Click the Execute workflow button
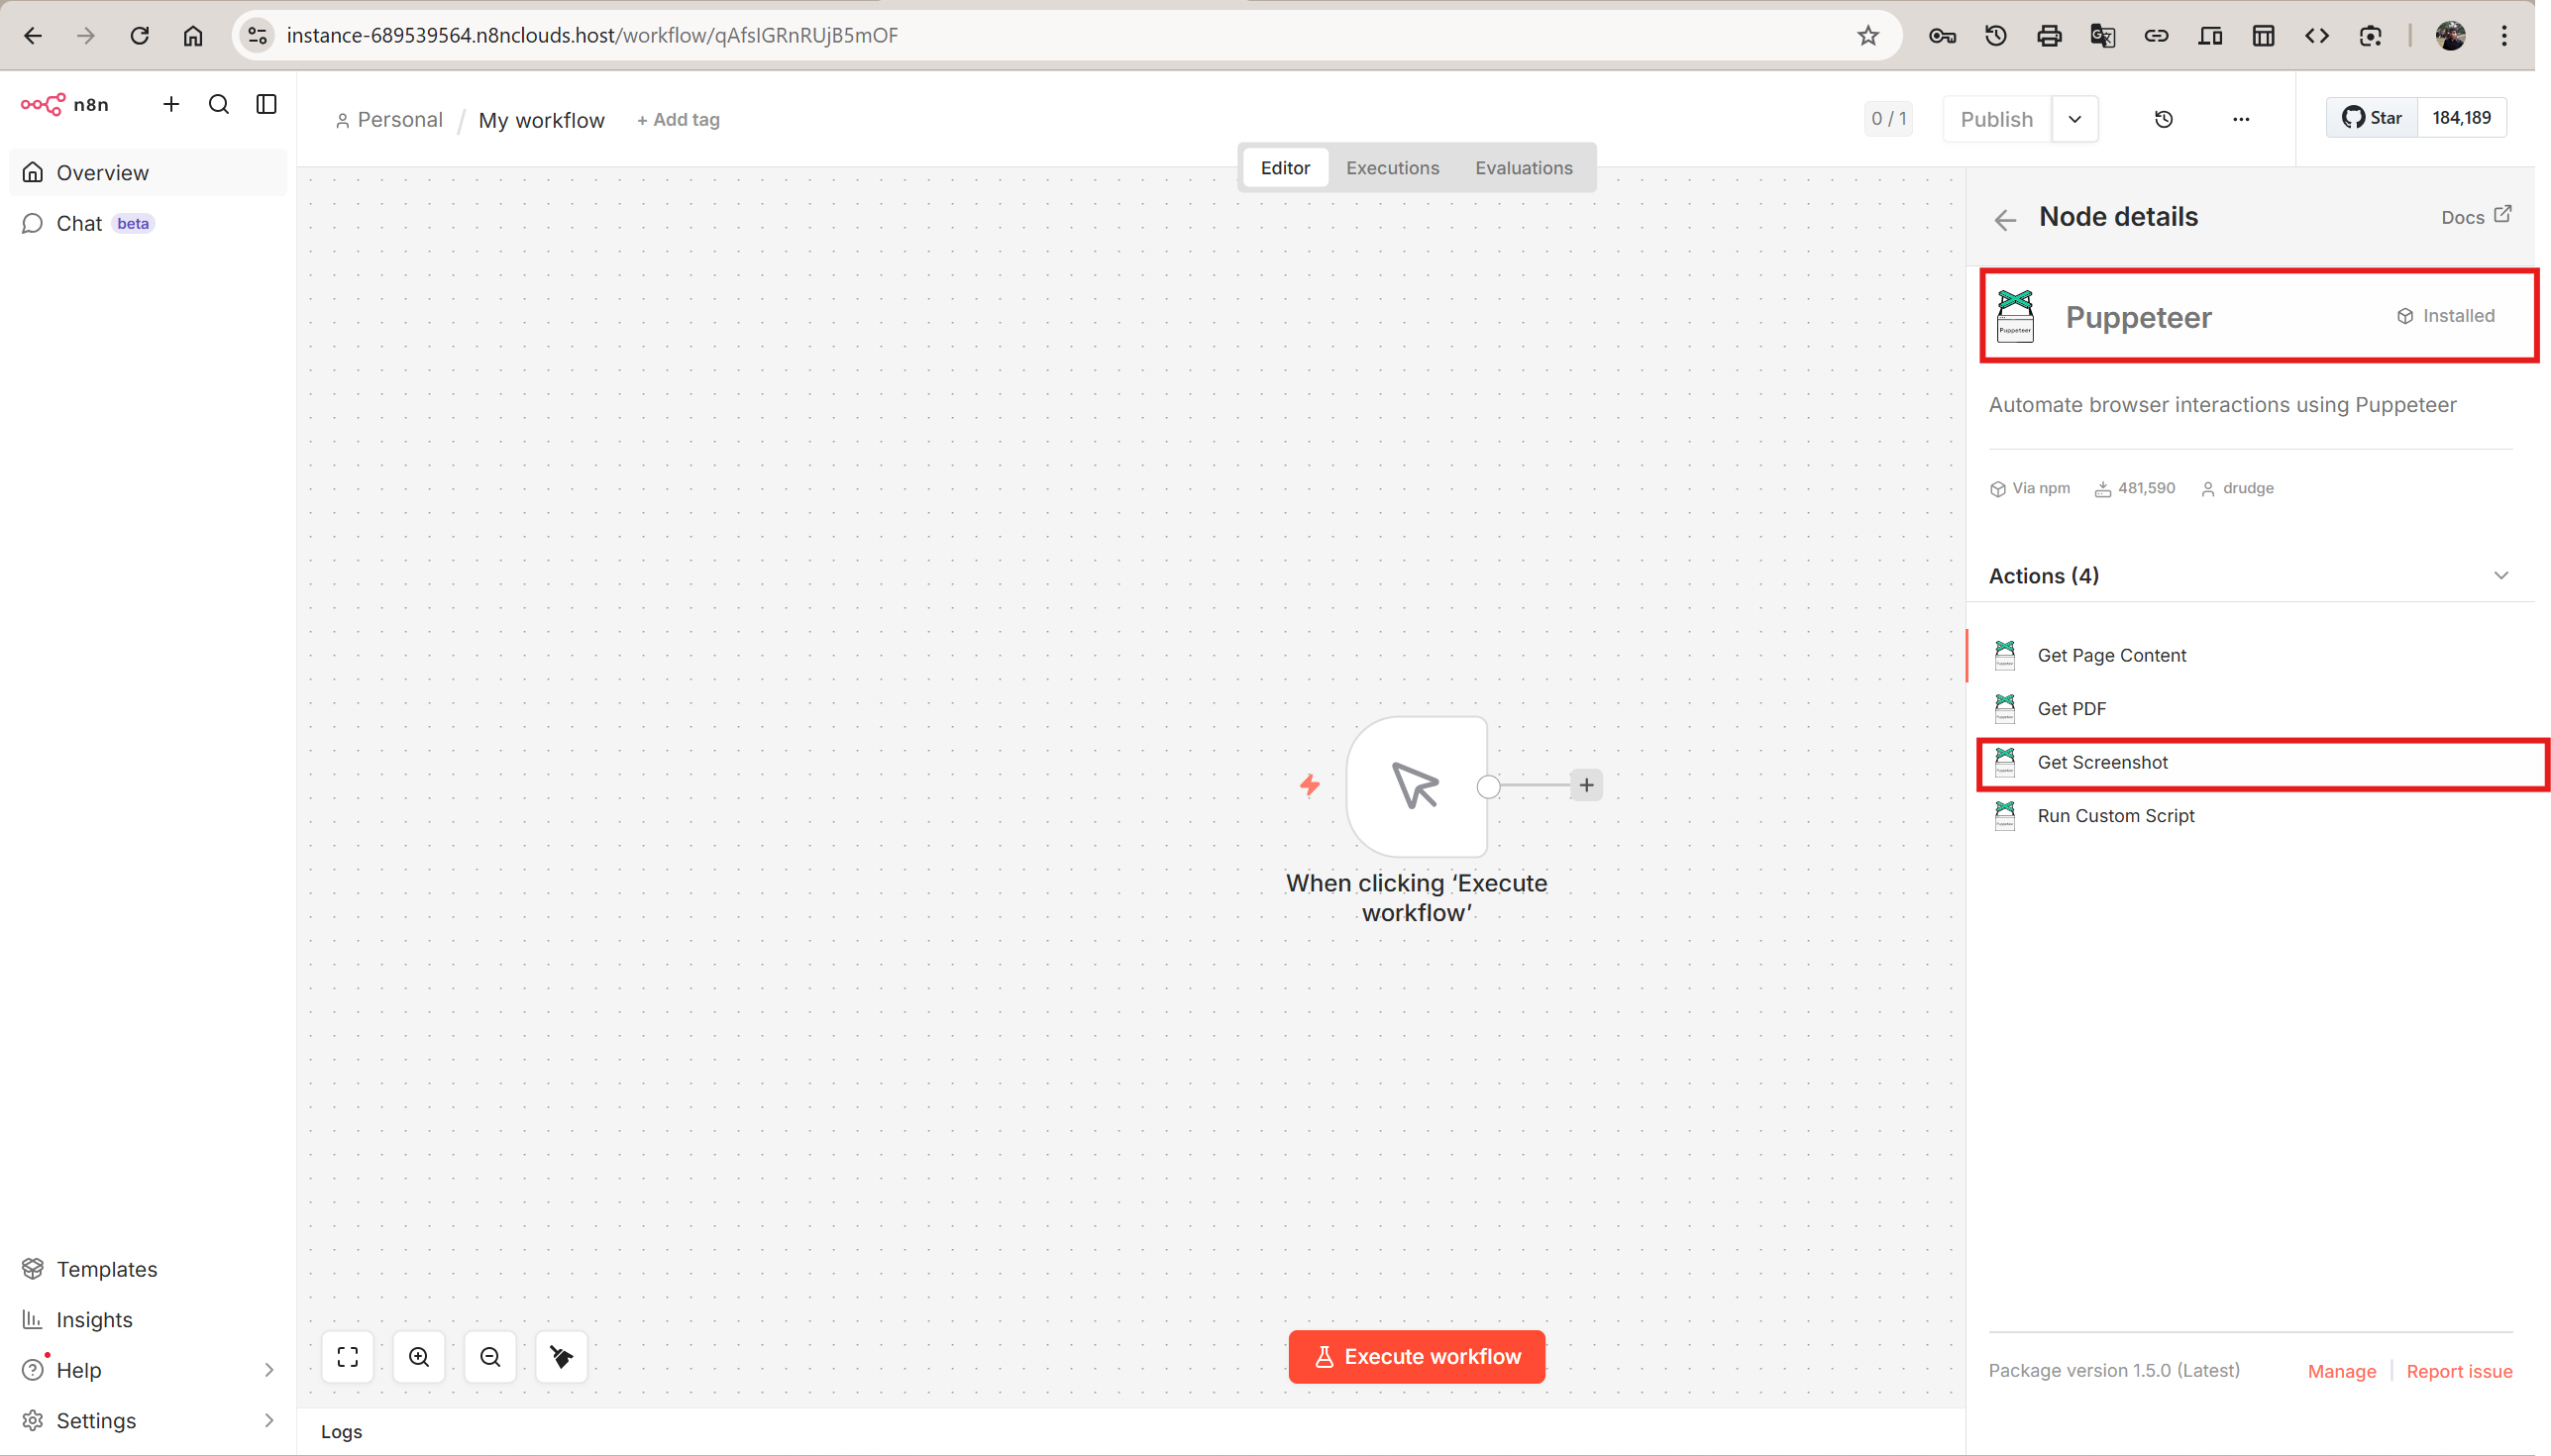 pyautogui.click(x=1416, y=1357)
